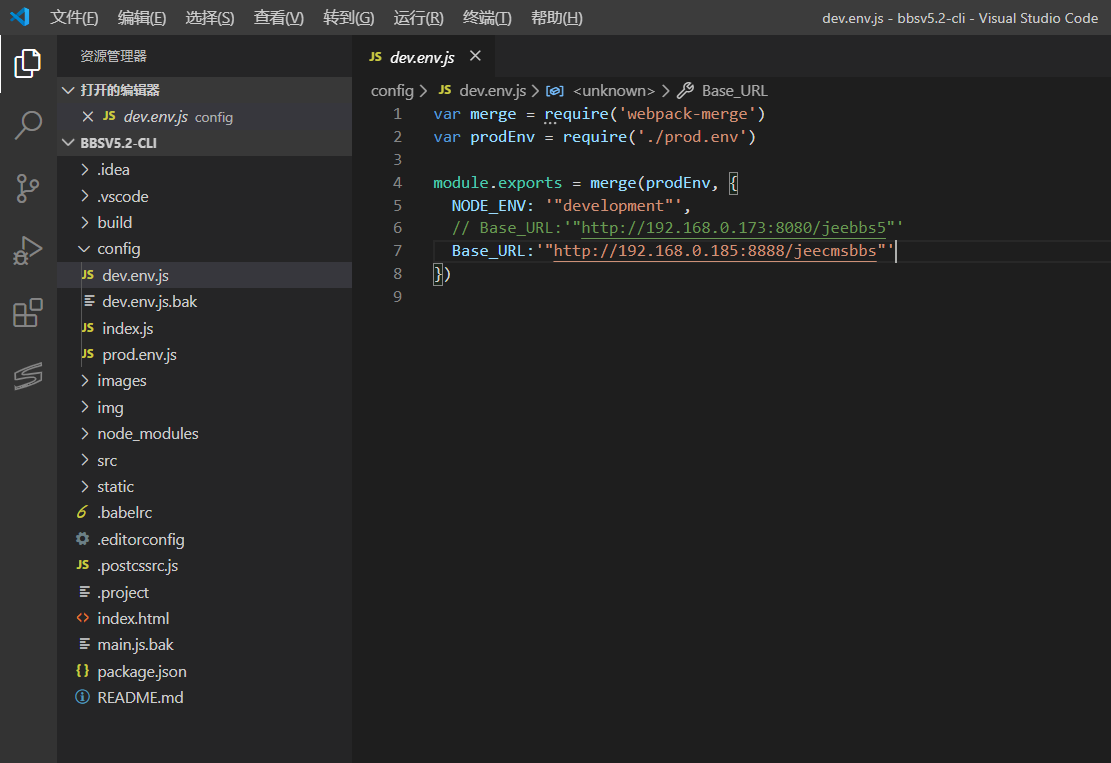Open the 终端(T) menu
The height and width of the screenshot is (763, 1111).
coord(487,18)
